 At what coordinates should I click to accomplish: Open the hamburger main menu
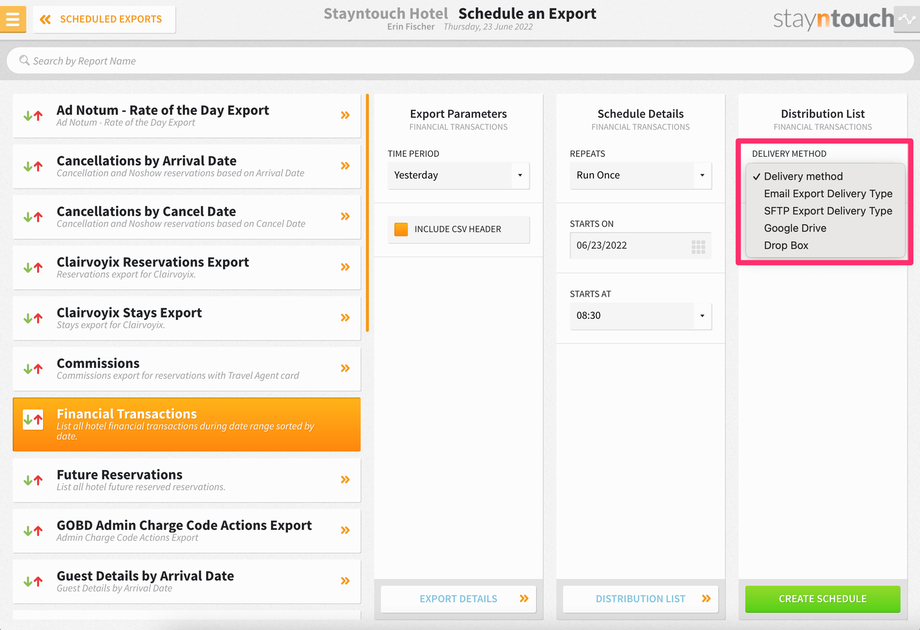[12, 19]
